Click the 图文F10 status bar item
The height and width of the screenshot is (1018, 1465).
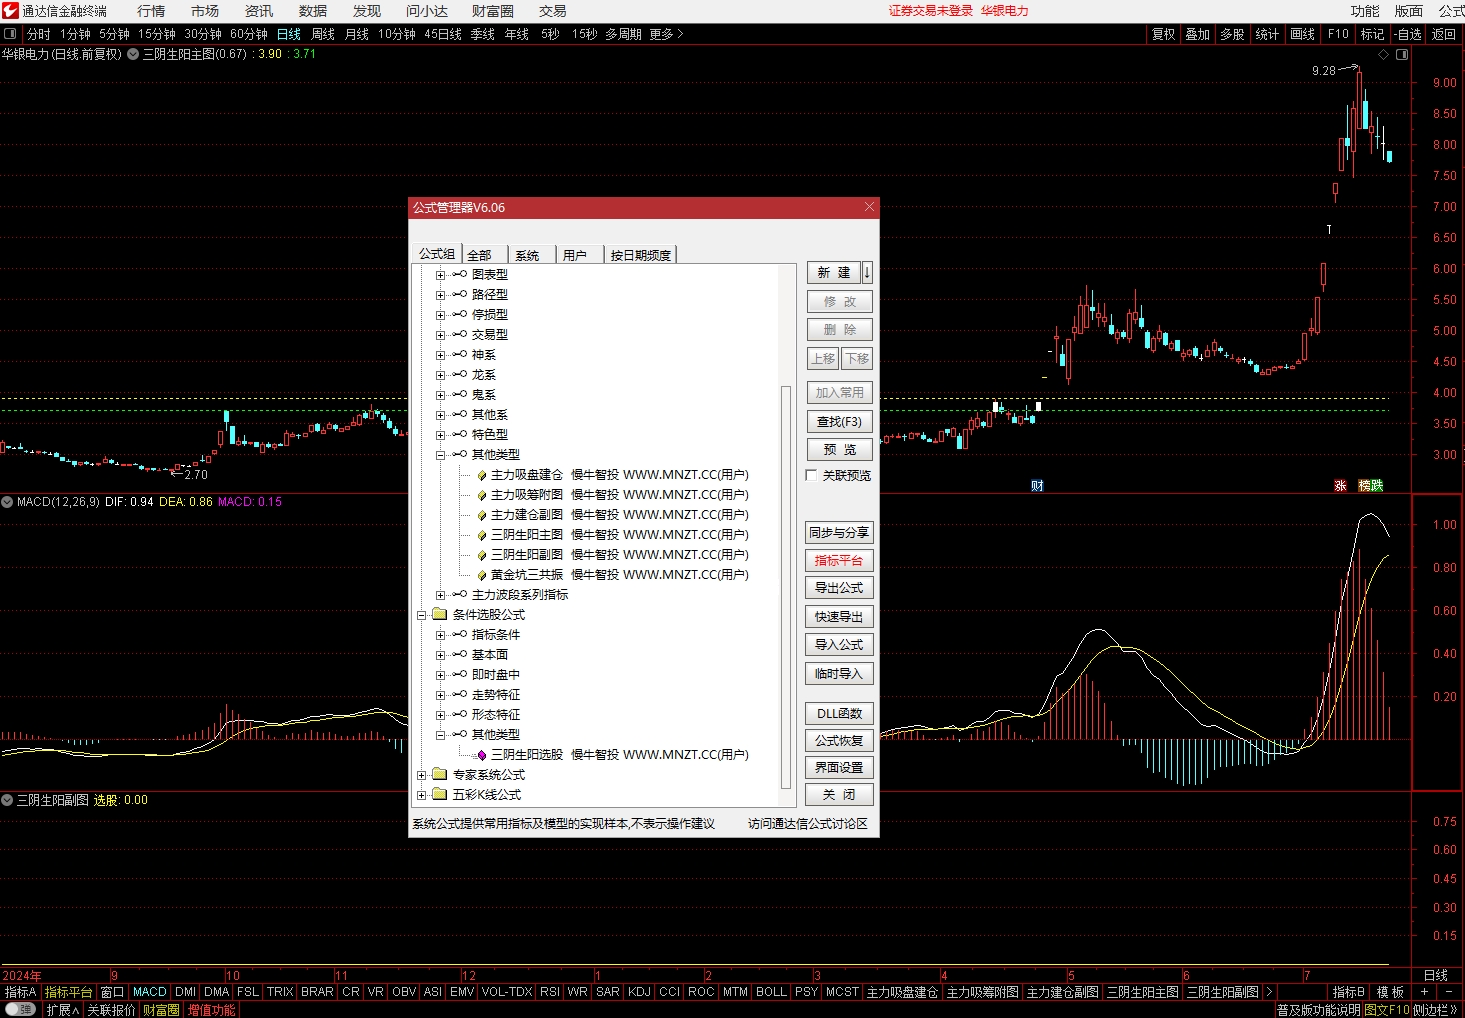coord(1386,1010)
